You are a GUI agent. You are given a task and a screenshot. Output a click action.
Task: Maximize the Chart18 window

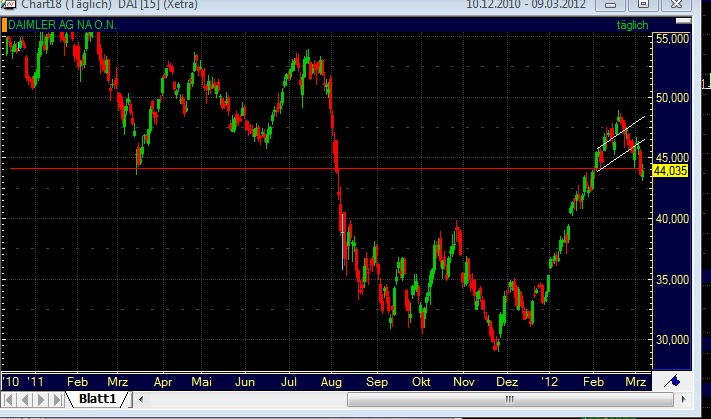click(643, 5)
